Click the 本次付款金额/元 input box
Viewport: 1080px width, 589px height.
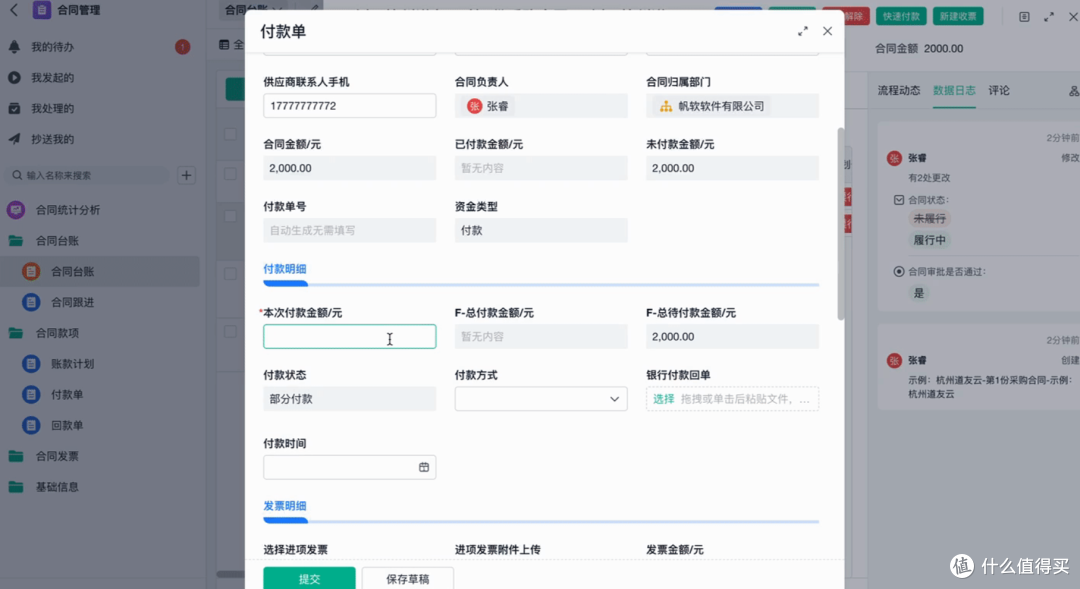pyautogui.click(x=349, y=337)
